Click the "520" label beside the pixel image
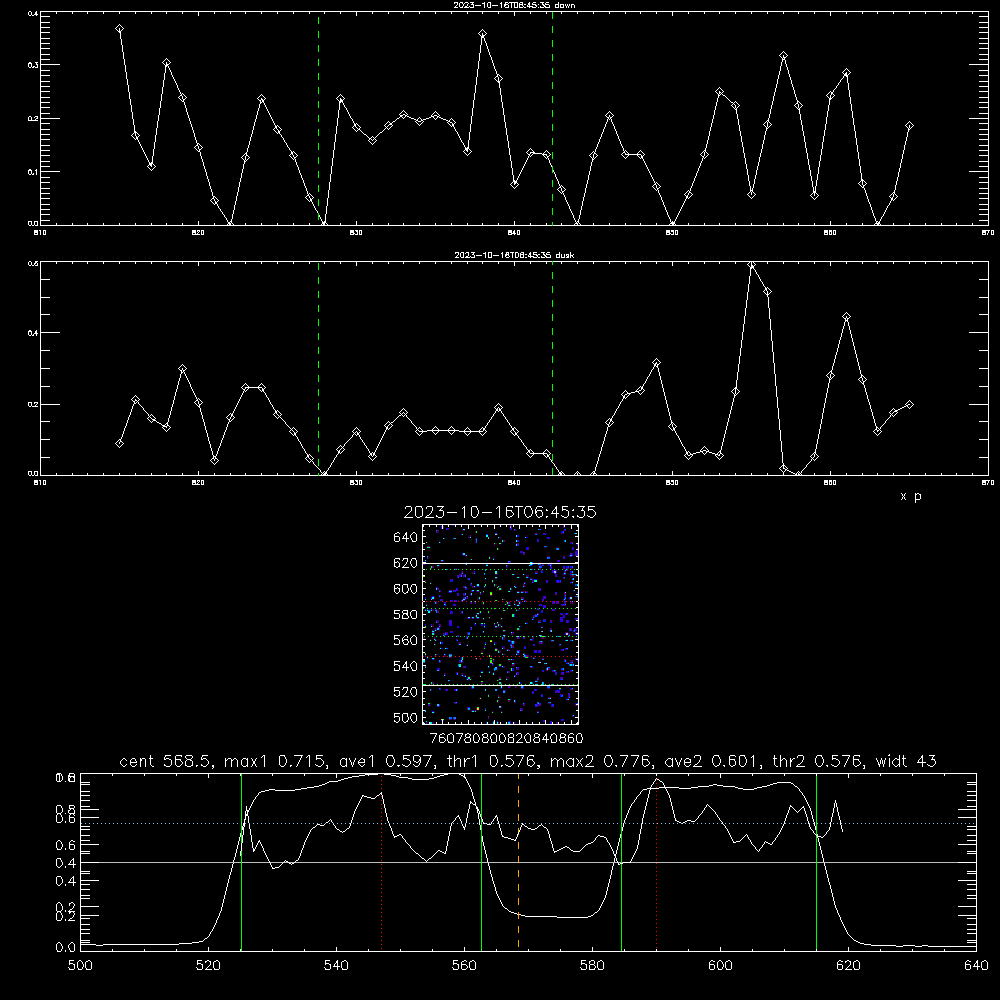 [x=406, y=692]
